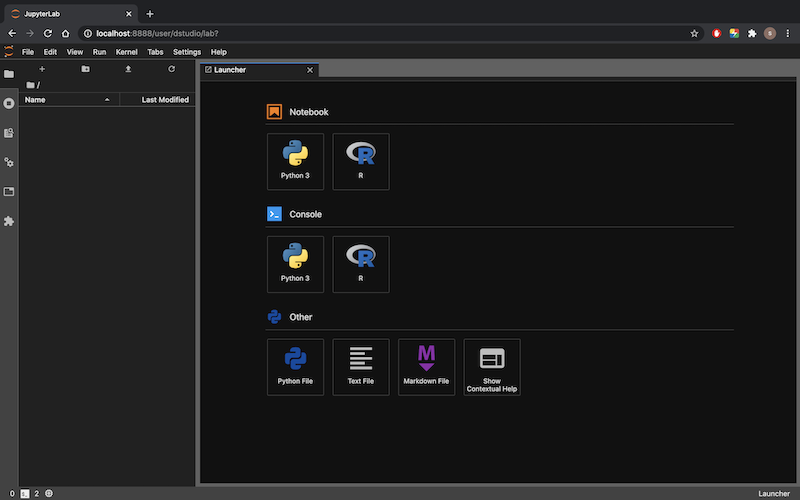Screen dimensions: 800x500
Task: Sort files by Last Modified column
Action: (158, 99)
